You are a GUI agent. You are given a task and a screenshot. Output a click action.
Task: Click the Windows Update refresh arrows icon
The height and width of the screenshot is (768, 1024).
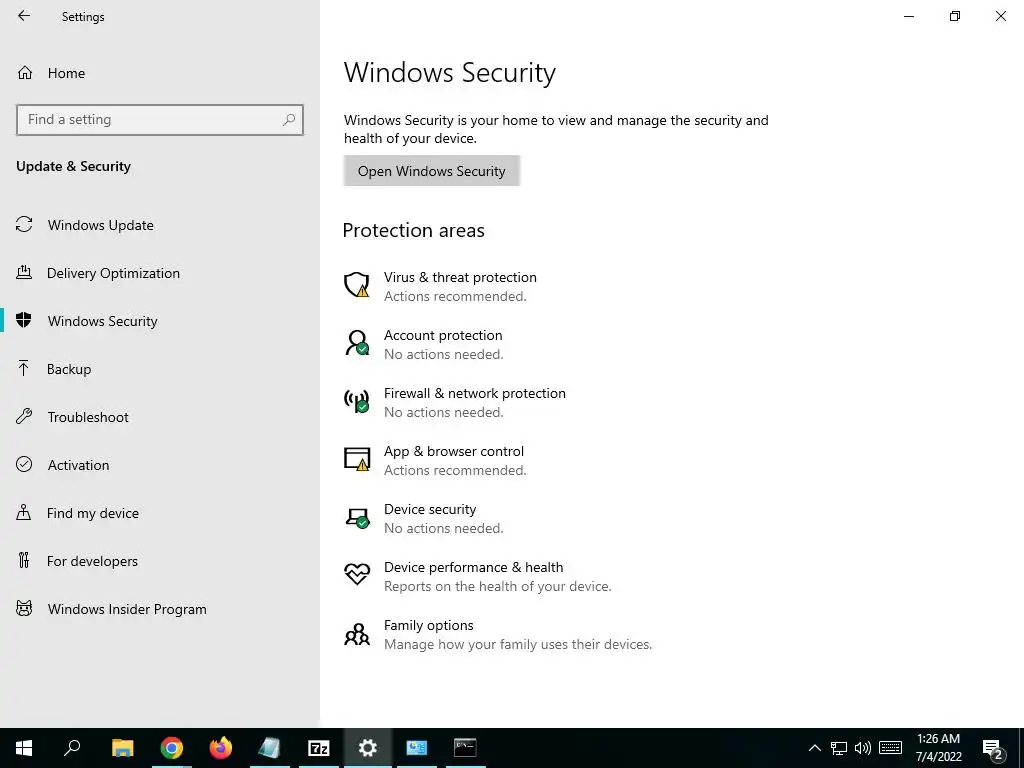point(24,225)
